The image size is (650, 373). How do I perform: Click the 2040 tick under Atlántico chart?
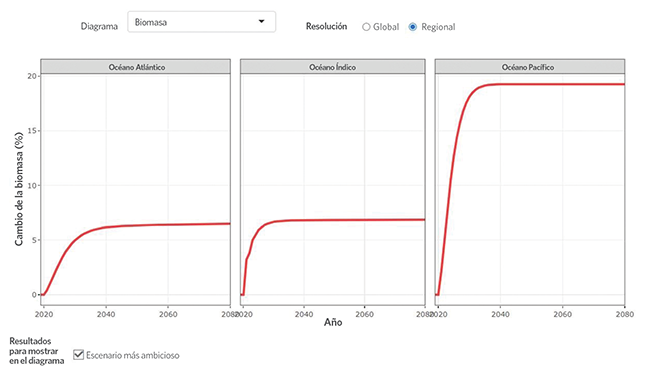point(106,315)
